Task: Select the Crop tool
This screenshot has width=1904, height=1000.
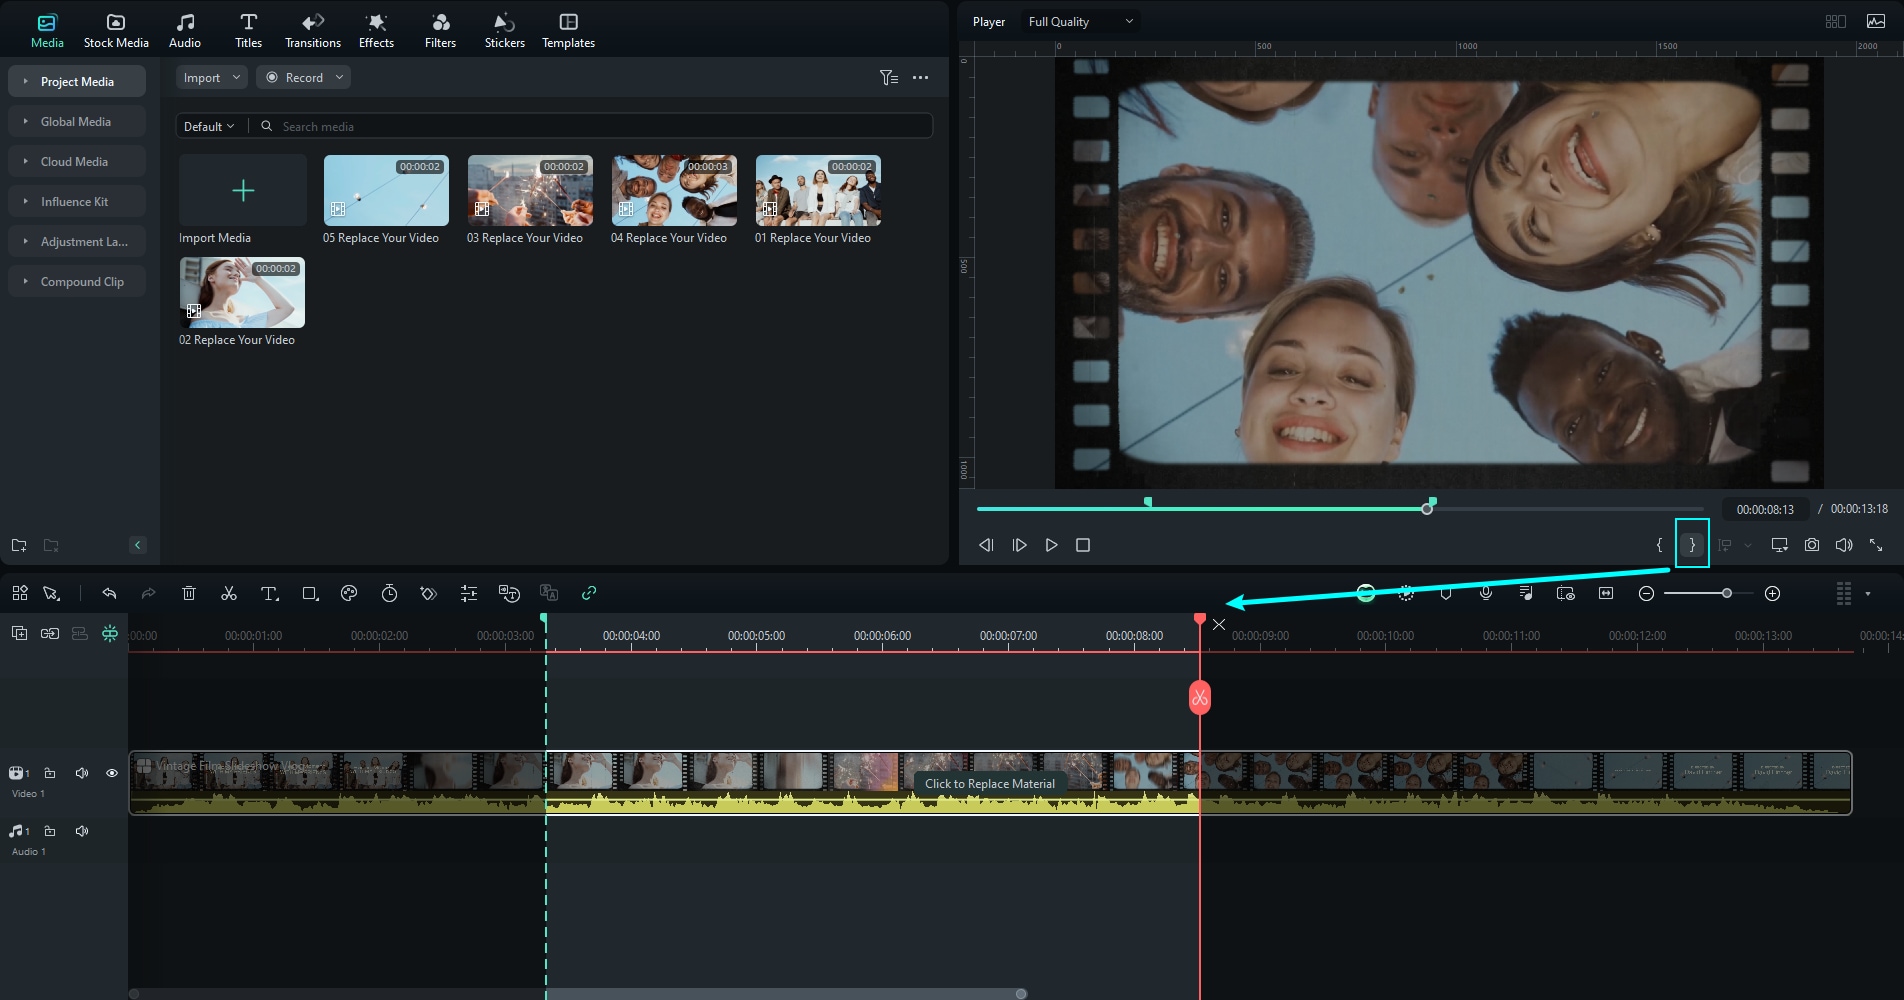Action: click(x=310, y=593)
